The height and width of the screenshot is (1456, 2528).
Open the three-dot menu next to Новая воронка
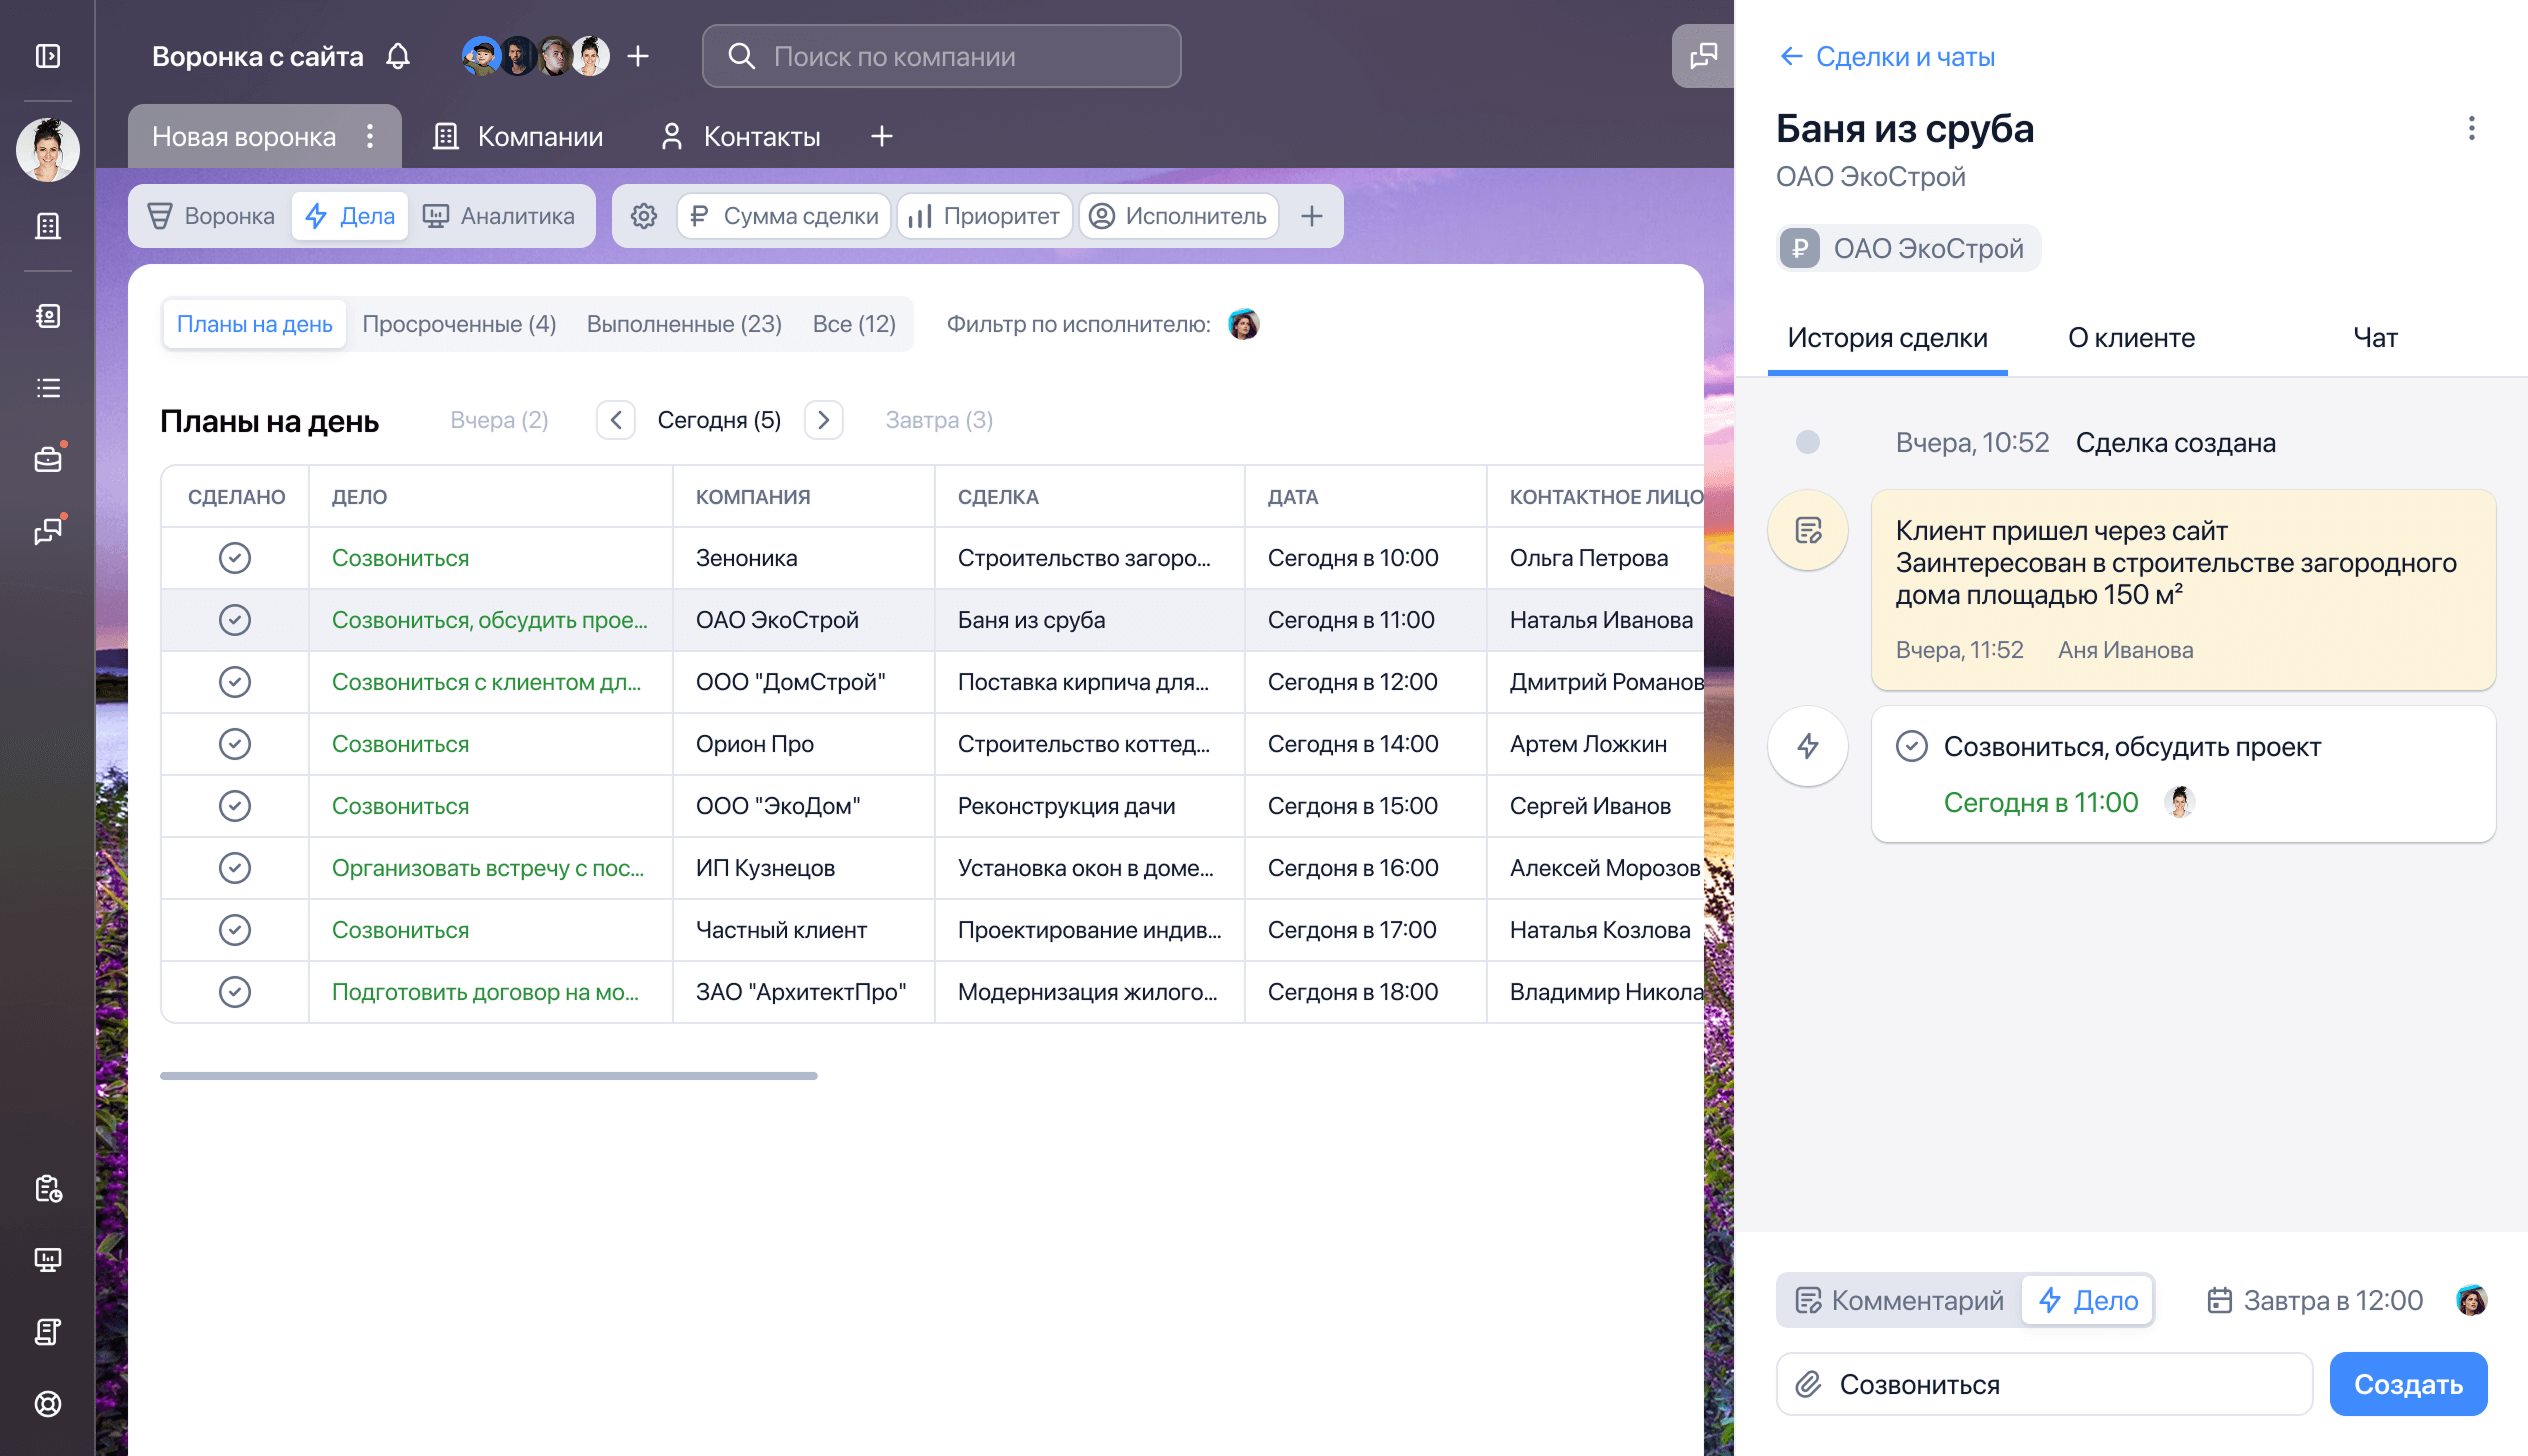tap(370, 136)
